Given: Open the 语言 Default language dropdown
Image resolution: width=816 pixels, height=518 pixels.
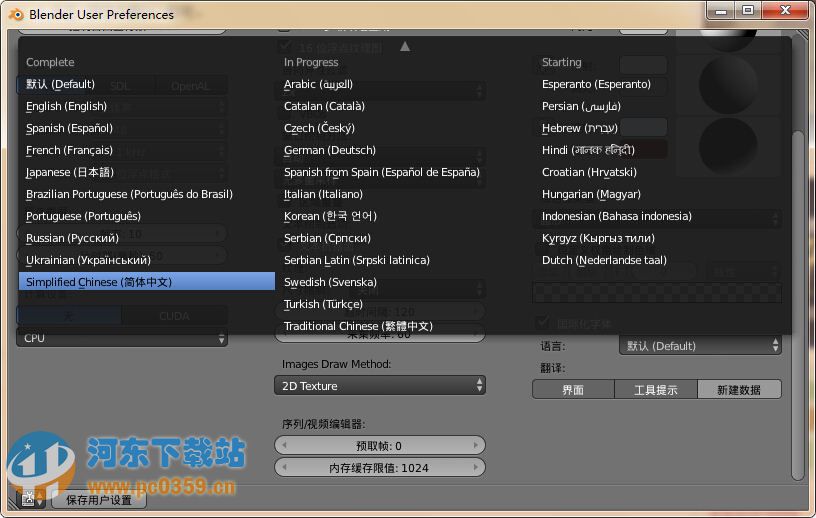Looking at the screenshot, I should click(x=700, y=346).
